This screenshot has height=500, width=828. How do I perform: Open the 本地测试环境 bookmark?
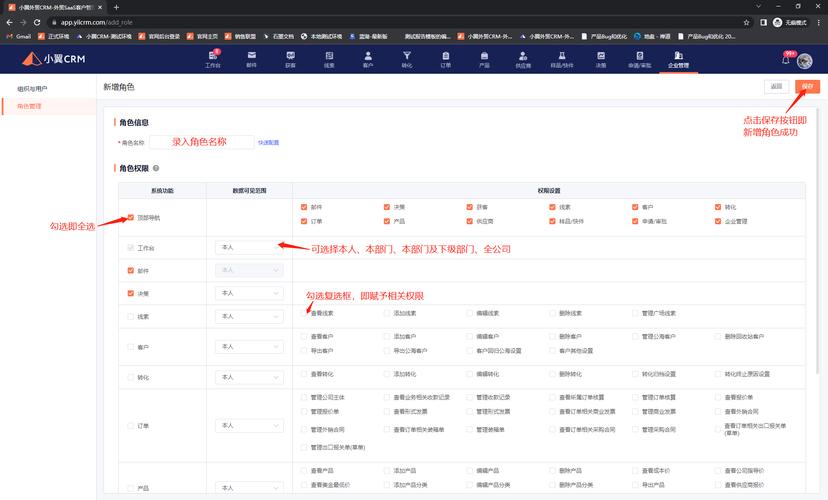pyautogui.click(x=322, y=36)
